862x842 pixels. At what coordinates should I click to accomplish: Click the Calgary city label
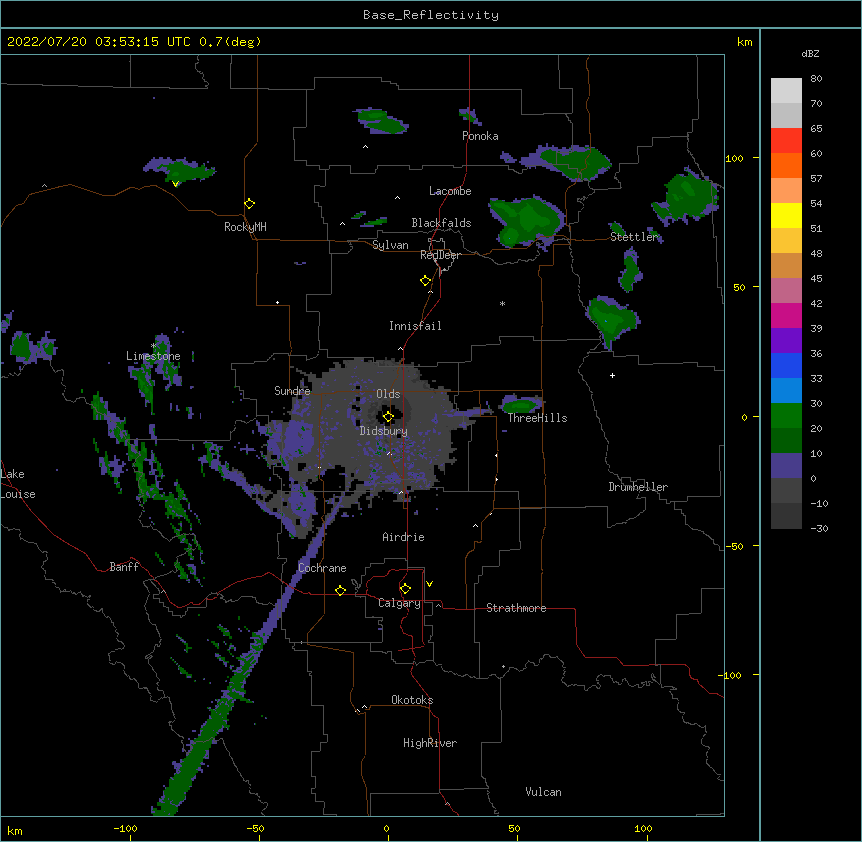coord(399,603)
